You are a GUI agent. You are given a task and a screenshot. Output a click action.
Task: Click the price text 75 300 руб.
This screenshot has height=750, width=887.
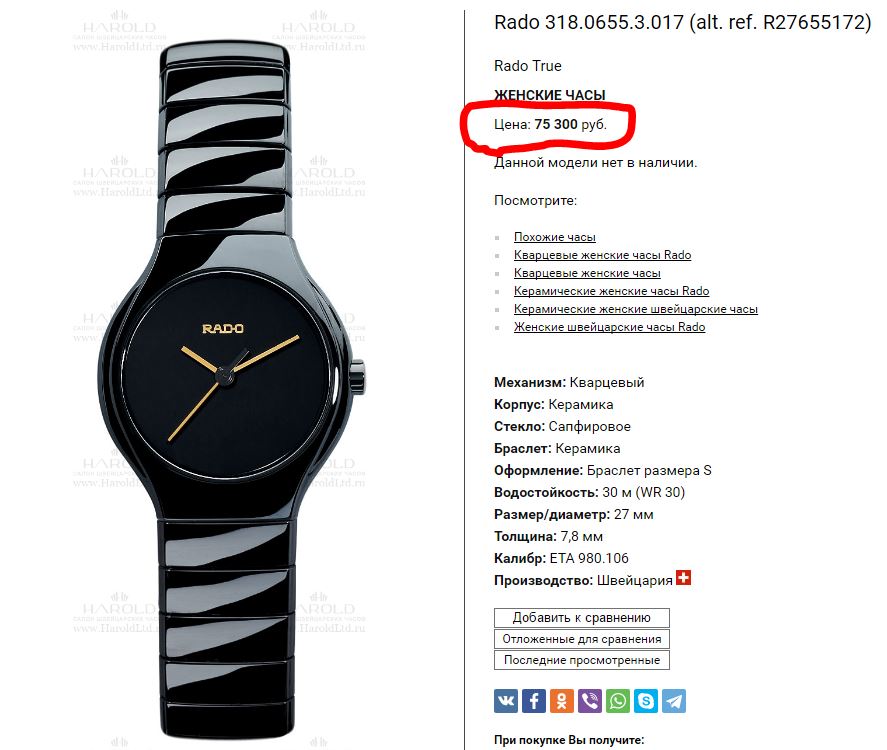click(570, 124)
